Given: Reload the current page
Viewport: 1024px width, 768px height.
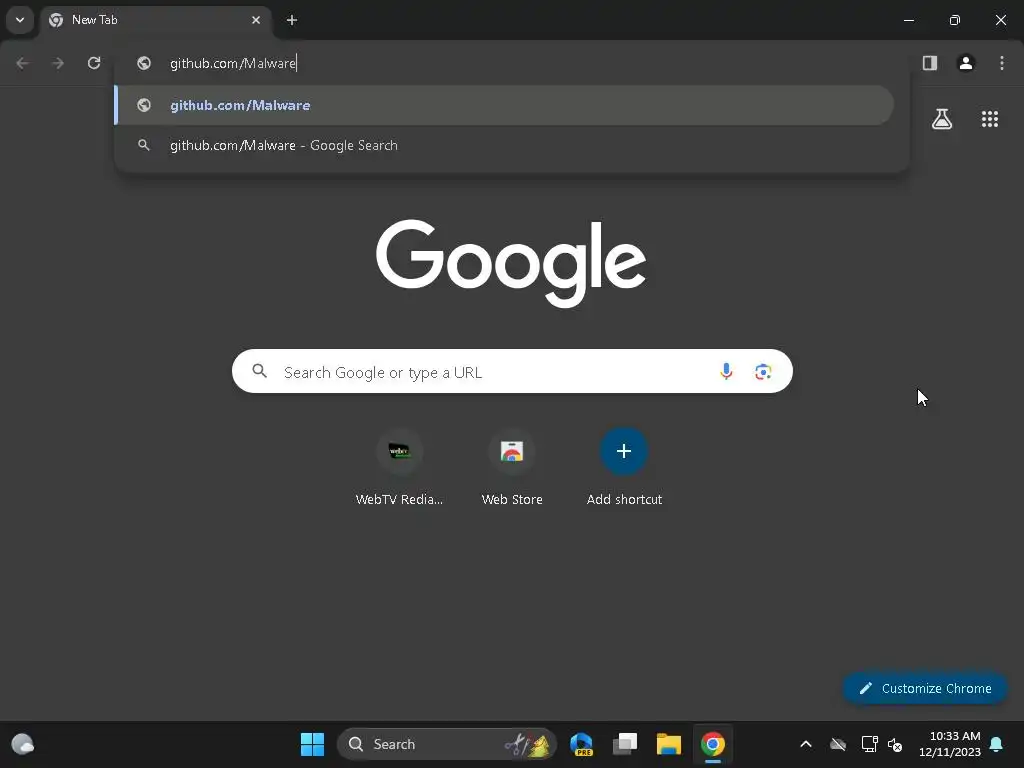Looking at the screenshot, I should pos(94,63).
